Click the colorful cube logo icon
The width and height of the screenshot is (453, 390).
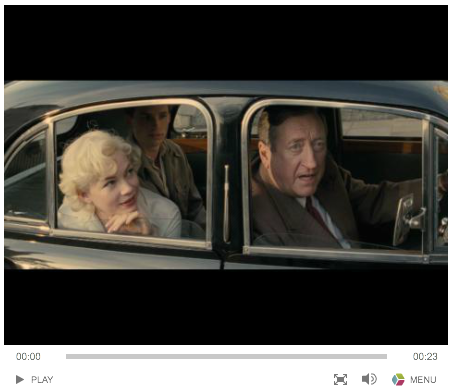point(398,379)
